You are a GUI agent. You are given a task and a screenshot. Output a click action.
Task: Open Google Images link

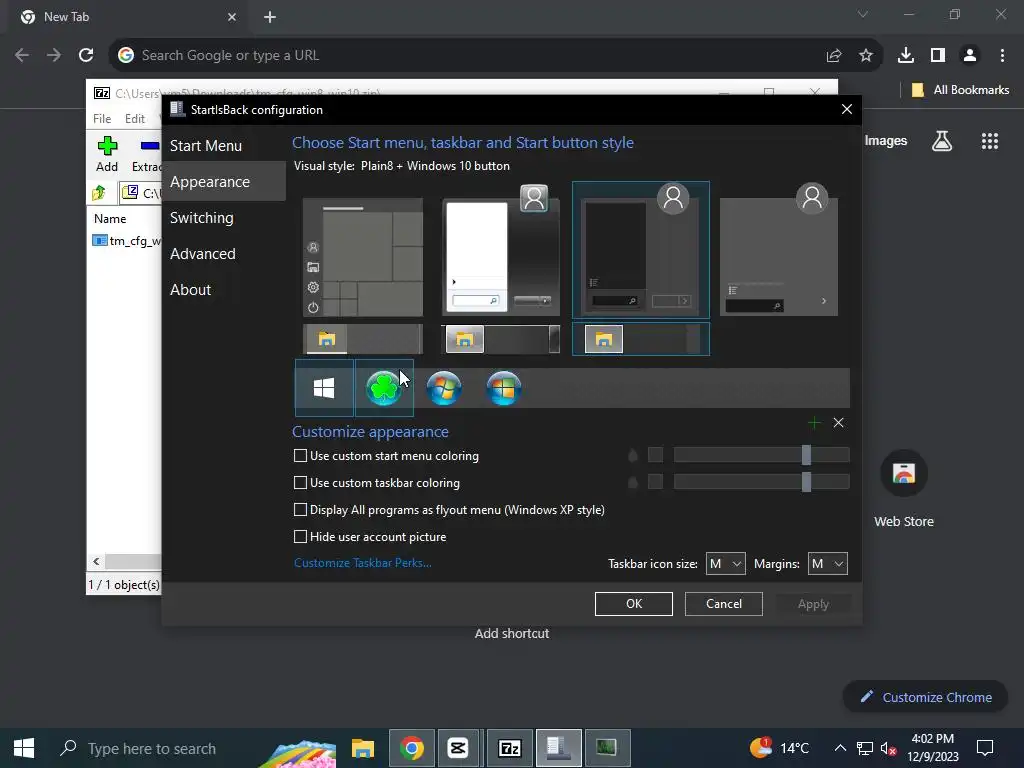(x=886, y=140)
